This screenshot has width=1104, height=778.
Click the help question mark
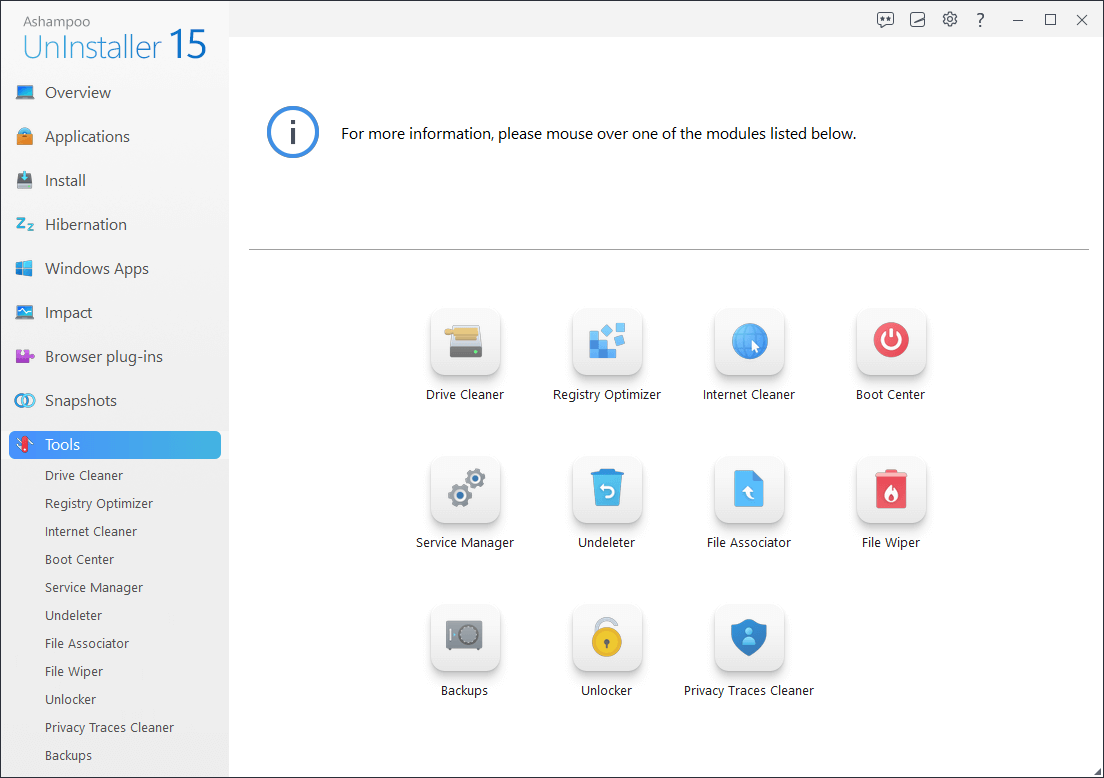[981, 20]
